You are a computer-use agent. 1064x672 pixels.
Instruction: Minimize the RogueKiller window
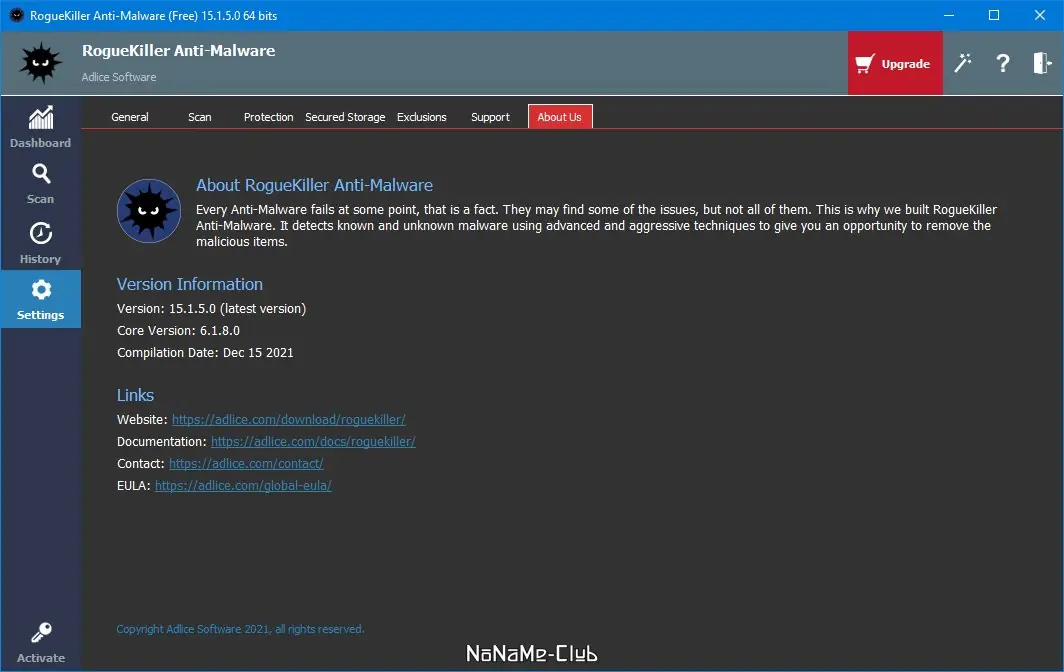click(949, 15)
